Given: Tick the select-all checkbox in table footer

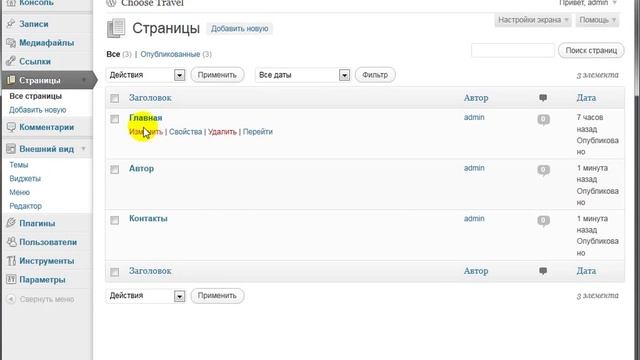Looking at the screenshot, I should (115, 272).
